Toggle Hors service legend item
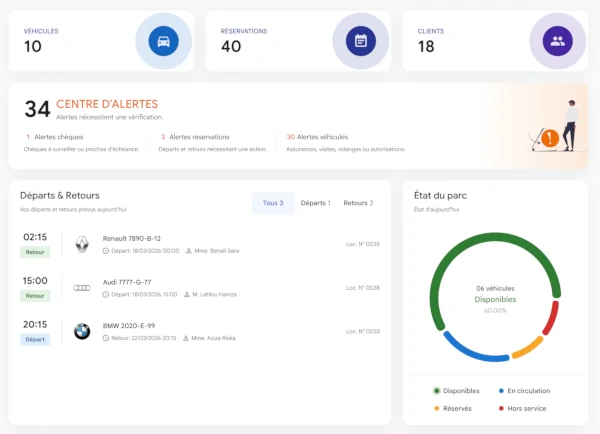The image size is (600, 434). (521, 407)
